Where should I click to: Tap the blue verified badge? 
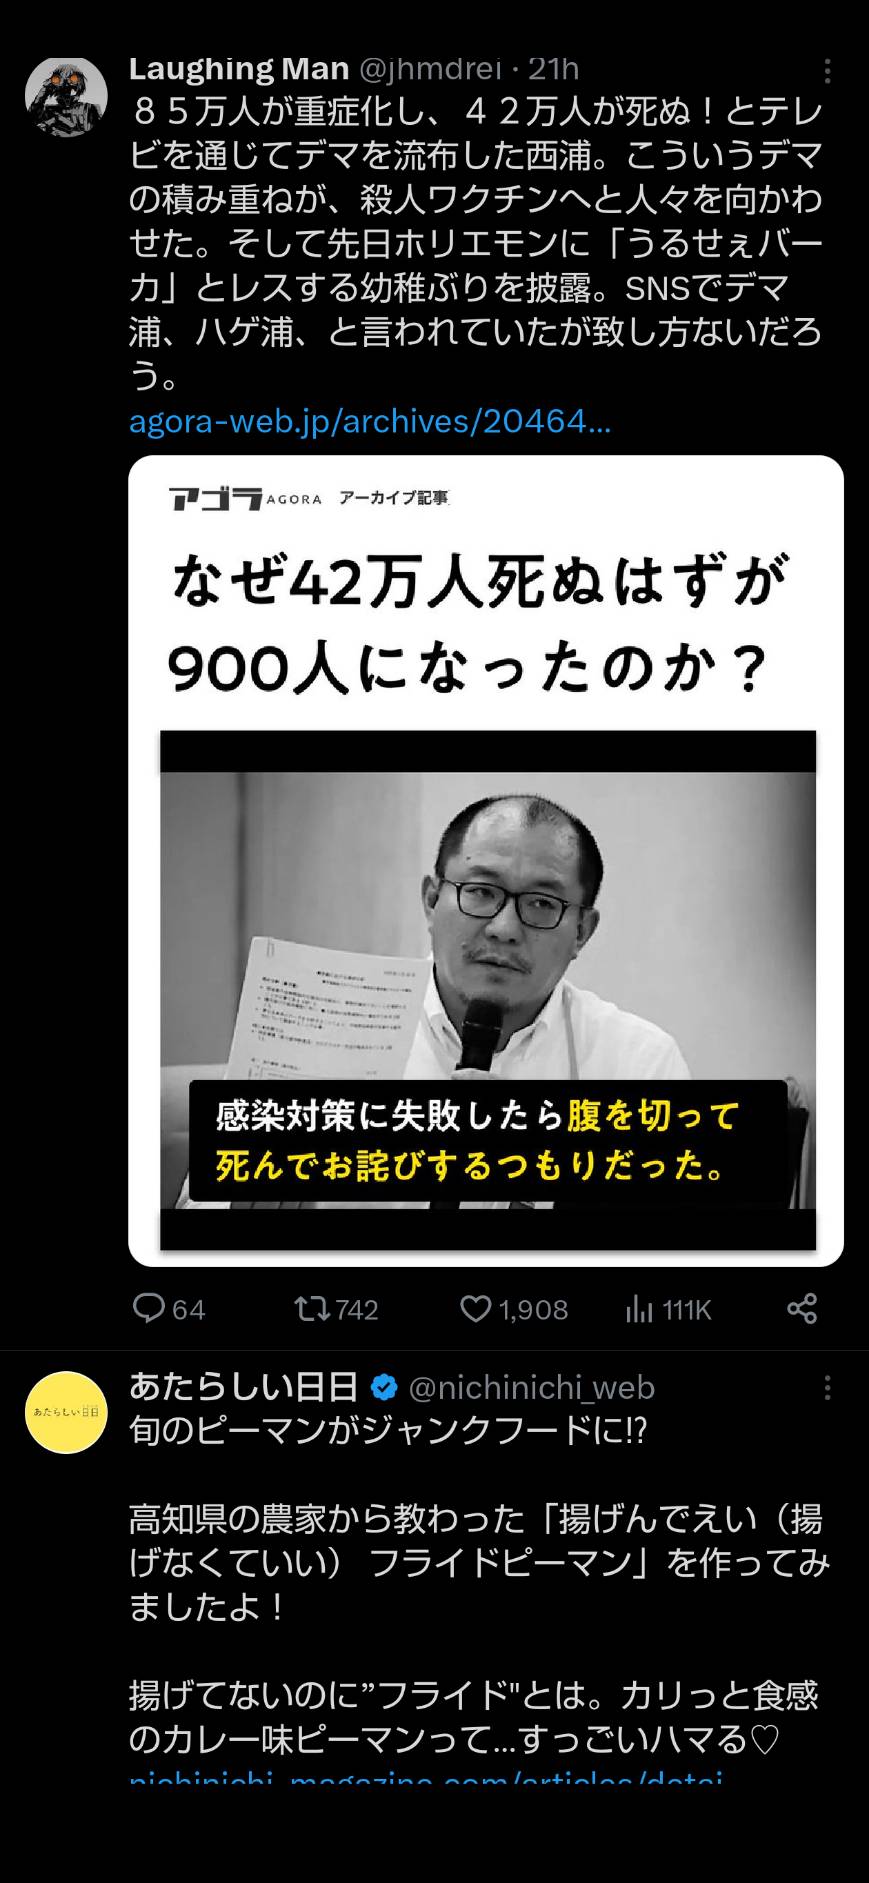tap(384, 1388)
